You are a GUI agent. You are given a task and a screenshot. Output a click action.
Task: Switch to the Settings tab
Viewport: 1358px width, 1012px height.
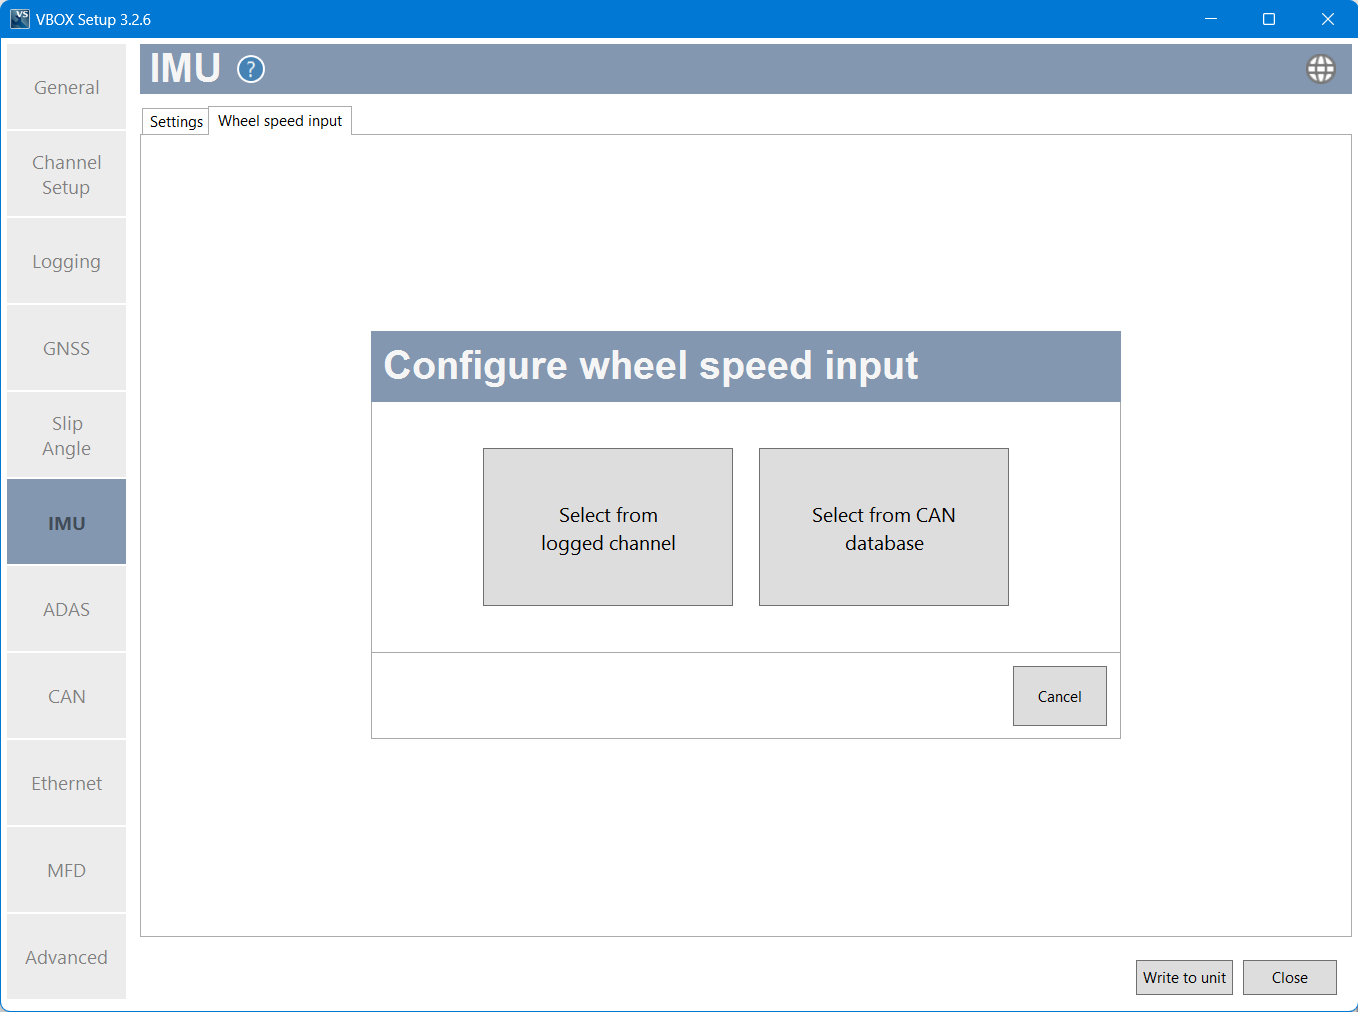click(175, 121)
